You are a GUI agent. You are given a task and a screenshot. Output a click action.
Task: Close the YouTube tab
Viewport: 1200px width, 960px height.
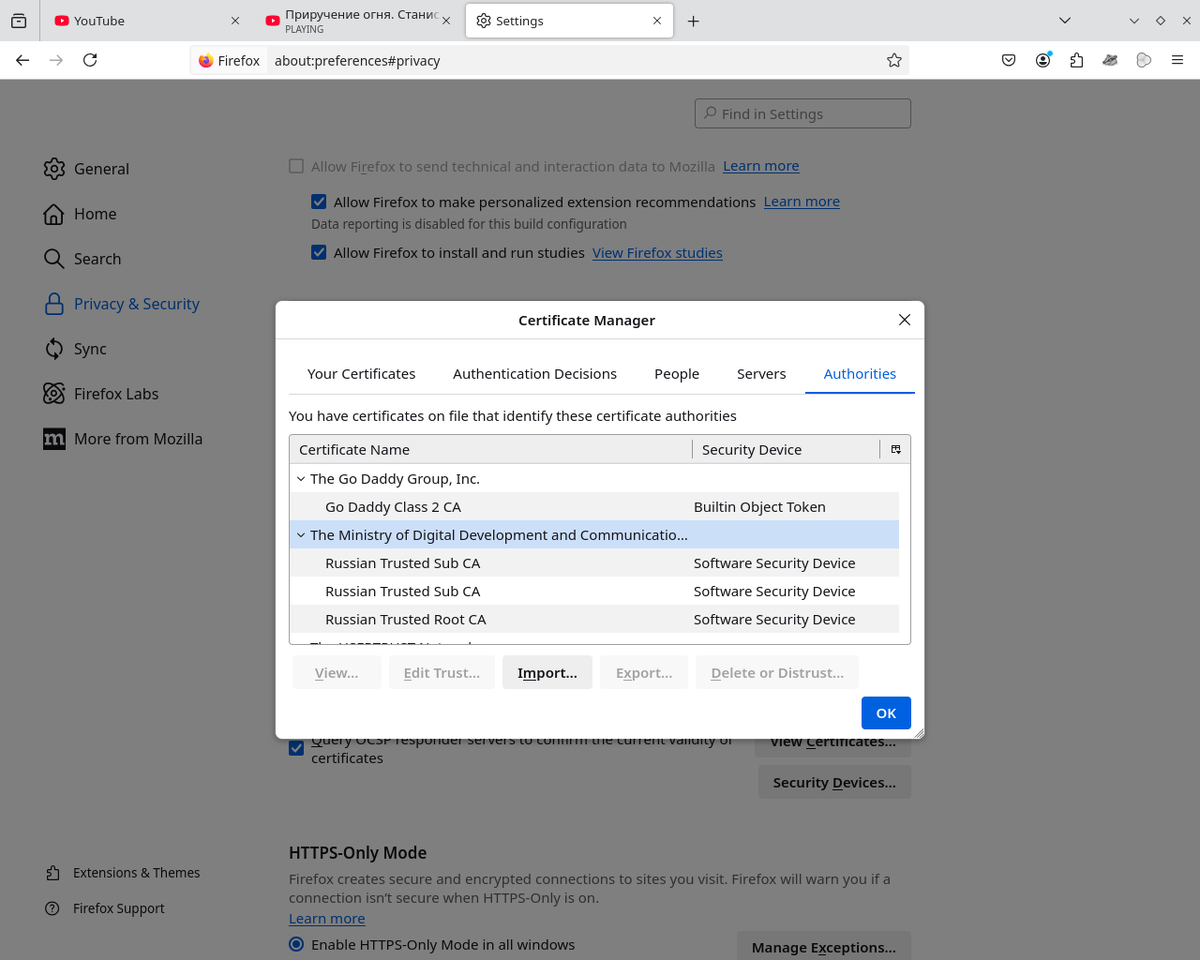pos(235,20)
